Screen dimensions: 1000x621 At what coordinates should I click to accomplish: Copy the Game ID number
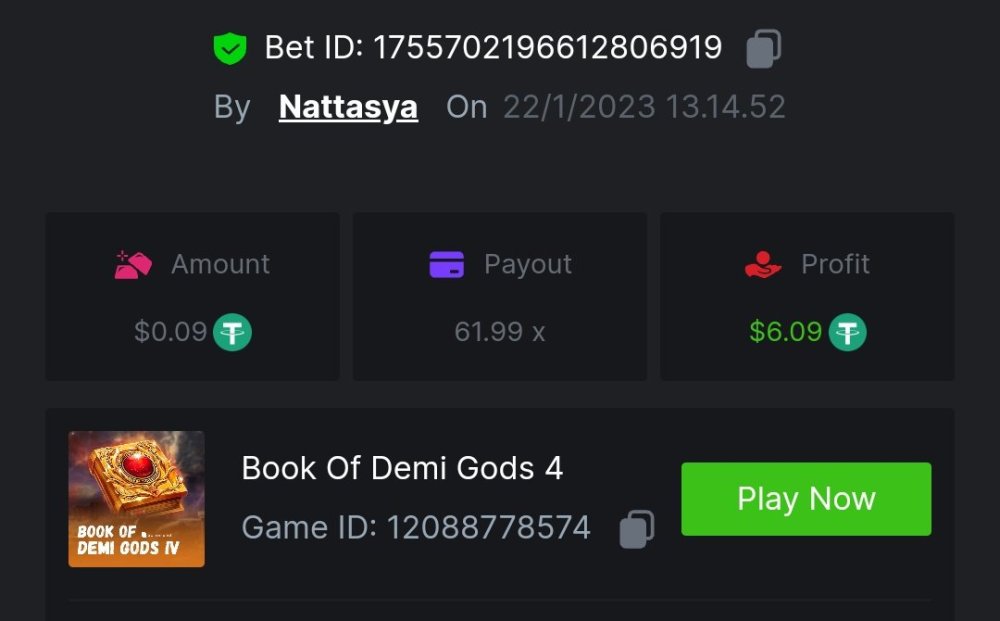pos(636,529)
